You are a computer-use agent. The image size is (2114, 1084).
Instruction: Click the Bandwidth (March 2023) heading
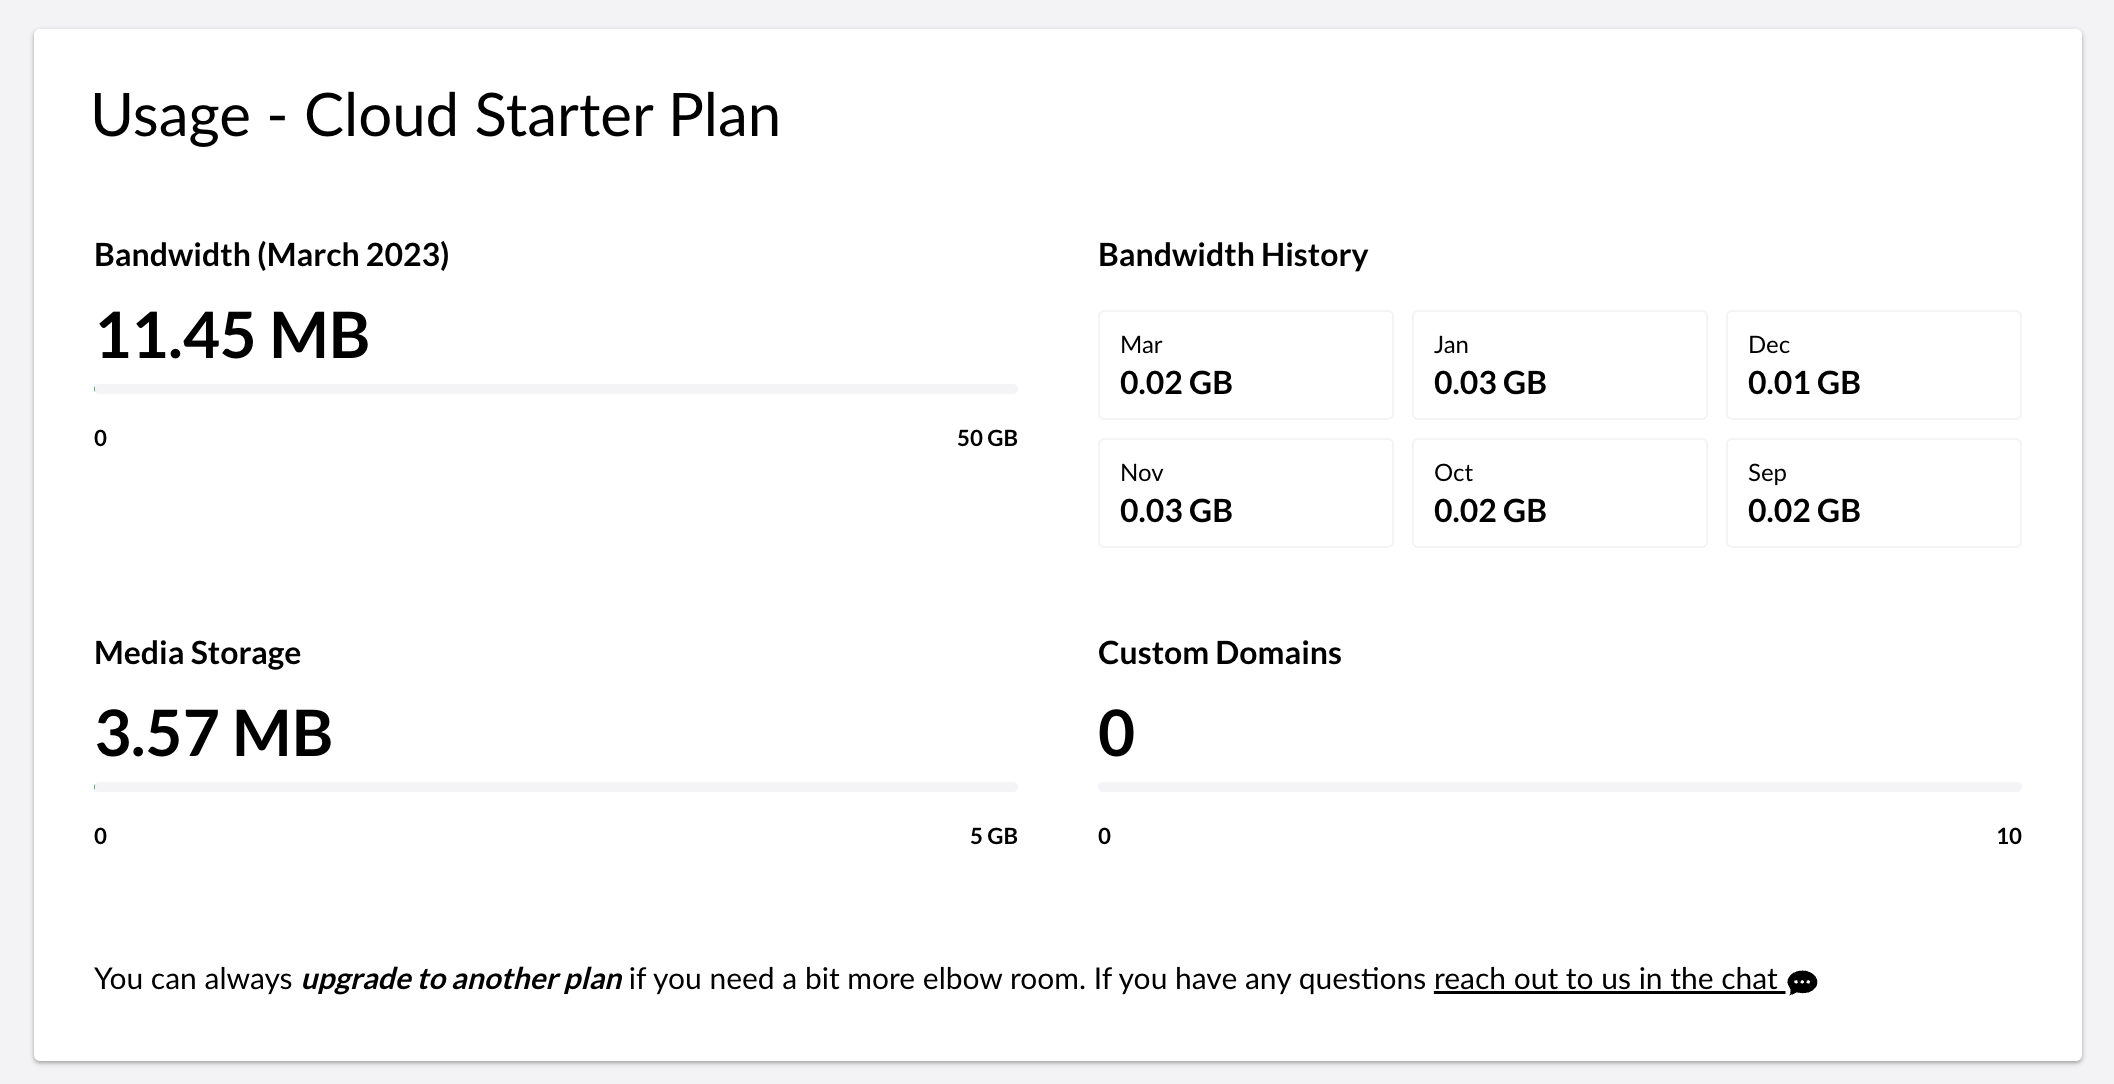[272, 255]
